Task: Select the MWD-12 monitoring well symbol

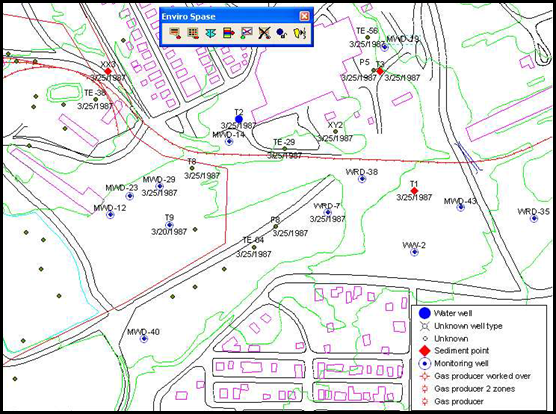Action: [110, 214]
